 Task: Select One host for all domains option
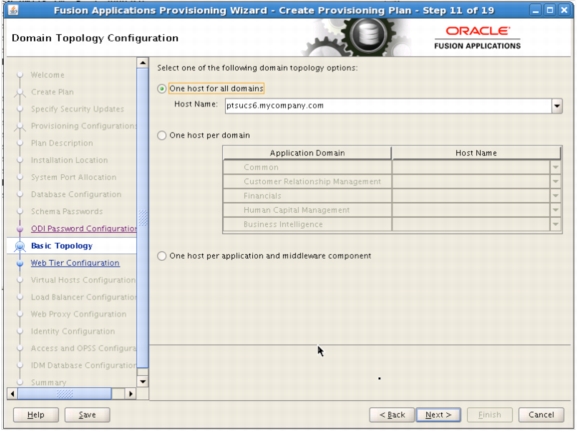point(162,89)
